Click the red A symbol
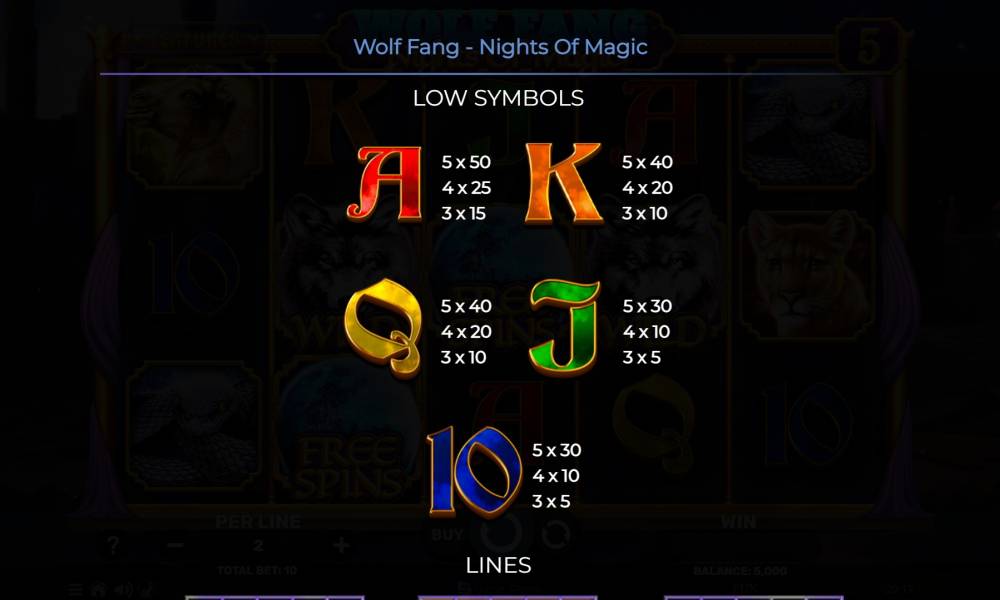 click(x=385, y=183)
